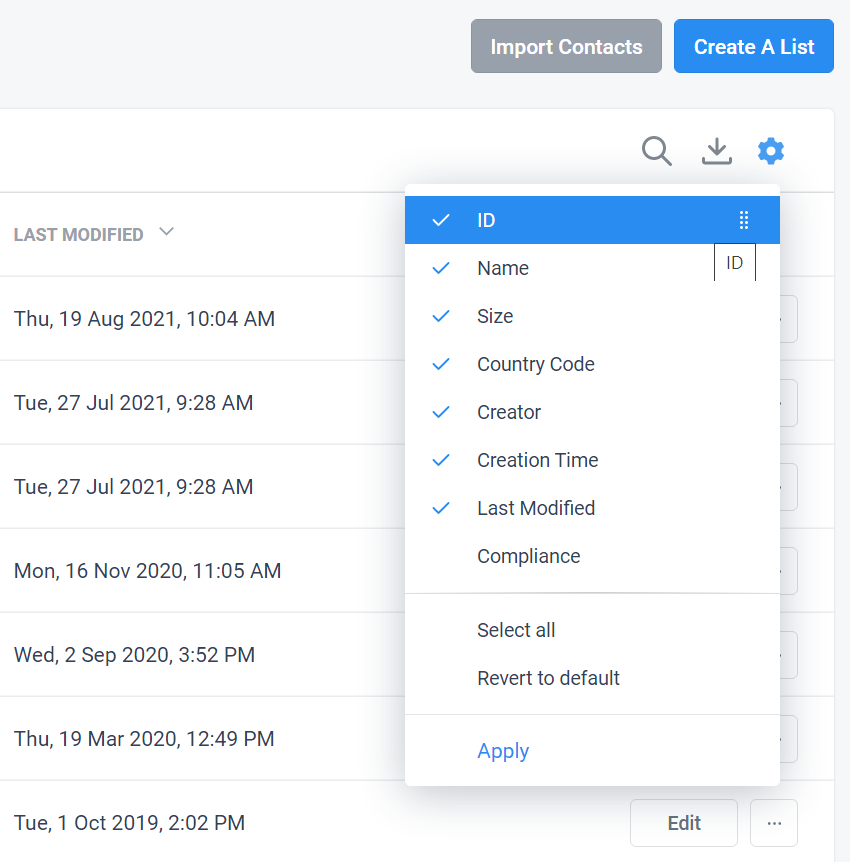This screenshot has height=862, width=850.
Task: Choose Revert to default in the columns menu
Action: pyautogui.click(x=548, y=678)
